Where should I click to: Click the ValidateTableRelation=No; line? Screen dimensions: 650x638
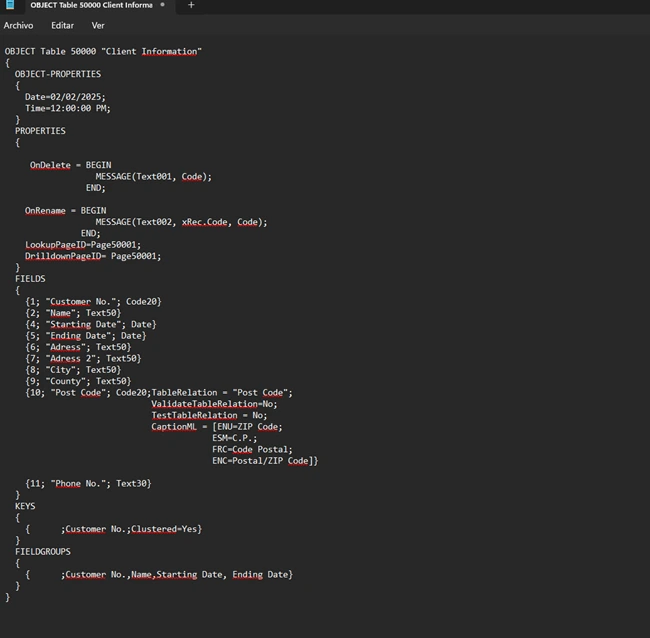pos(214,404)
